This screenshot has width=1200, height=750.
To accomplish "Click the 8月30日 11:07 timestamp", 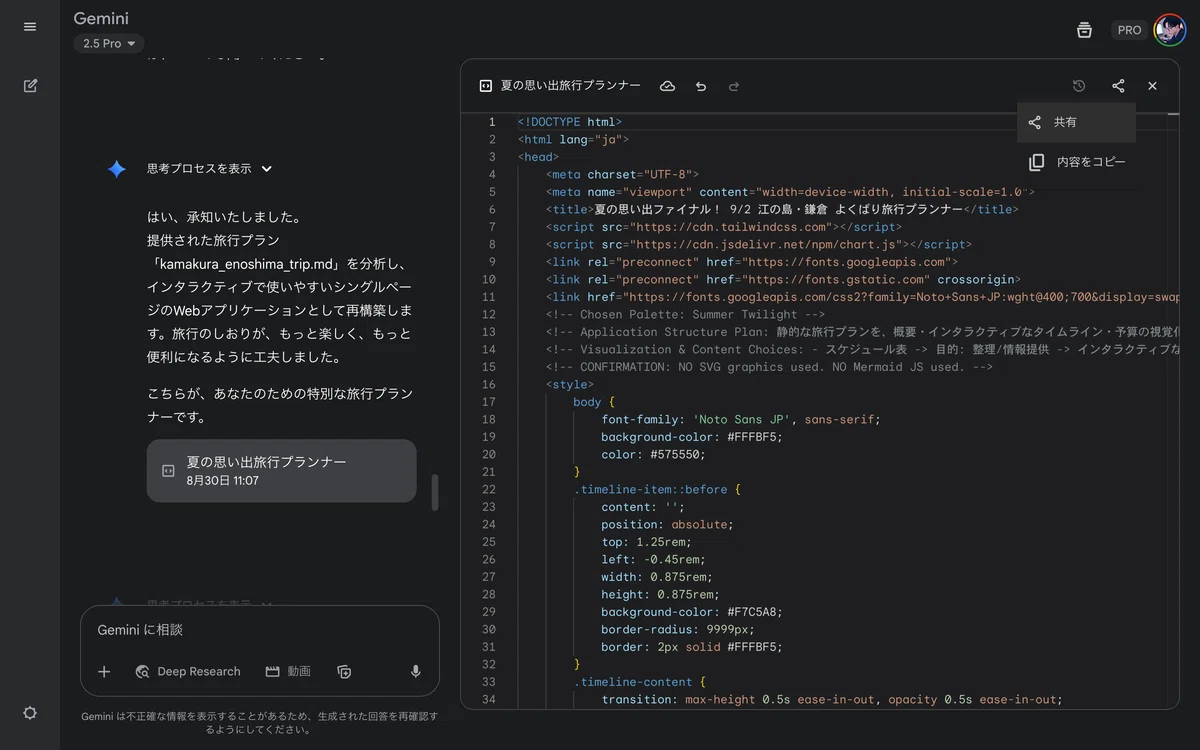I will click(223, 481).
